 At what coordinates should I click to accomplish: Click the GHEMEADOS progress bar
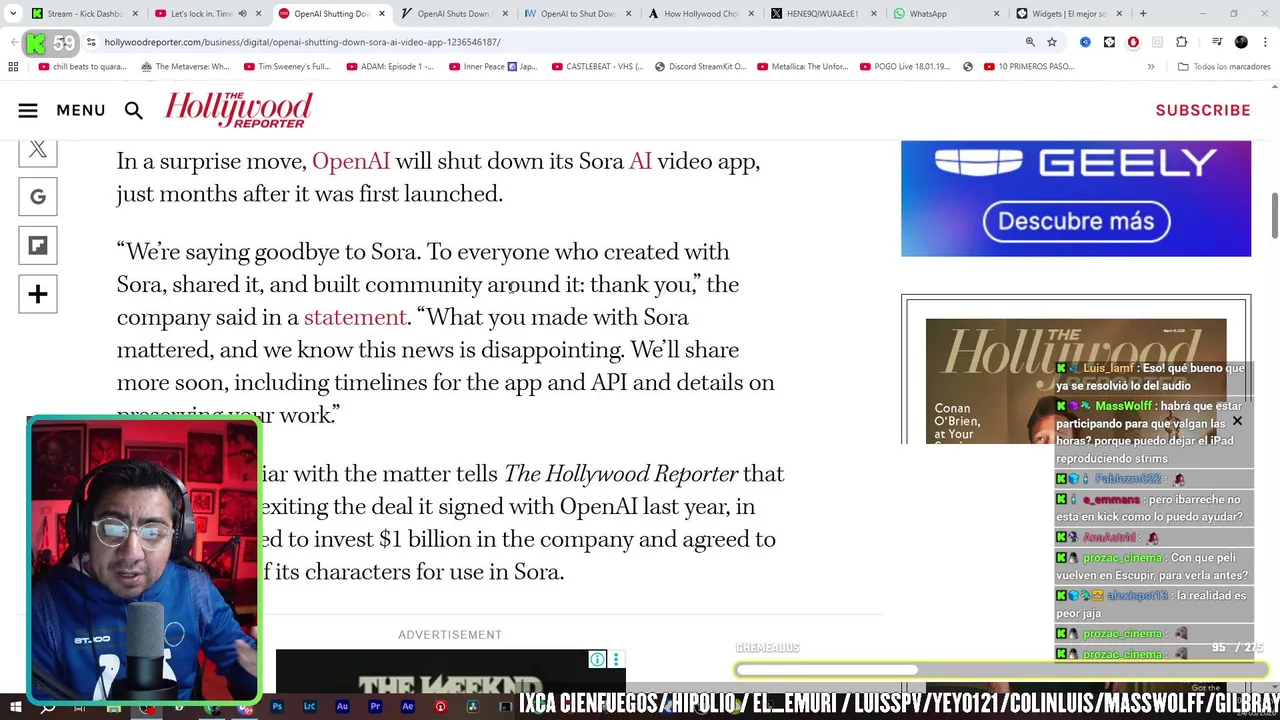[x=1000, y=670]
